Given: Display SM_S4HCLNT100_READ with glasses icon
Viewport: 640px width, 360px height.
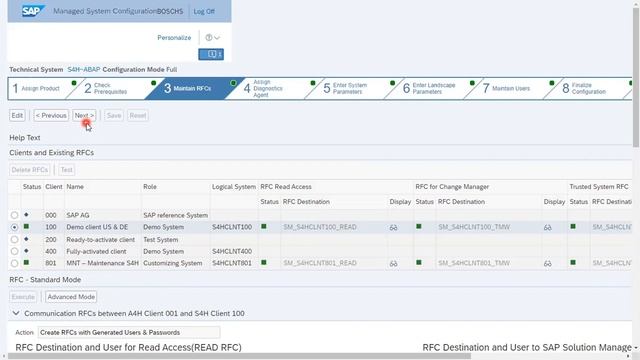Looking at the screenshot, I should 393,227.
